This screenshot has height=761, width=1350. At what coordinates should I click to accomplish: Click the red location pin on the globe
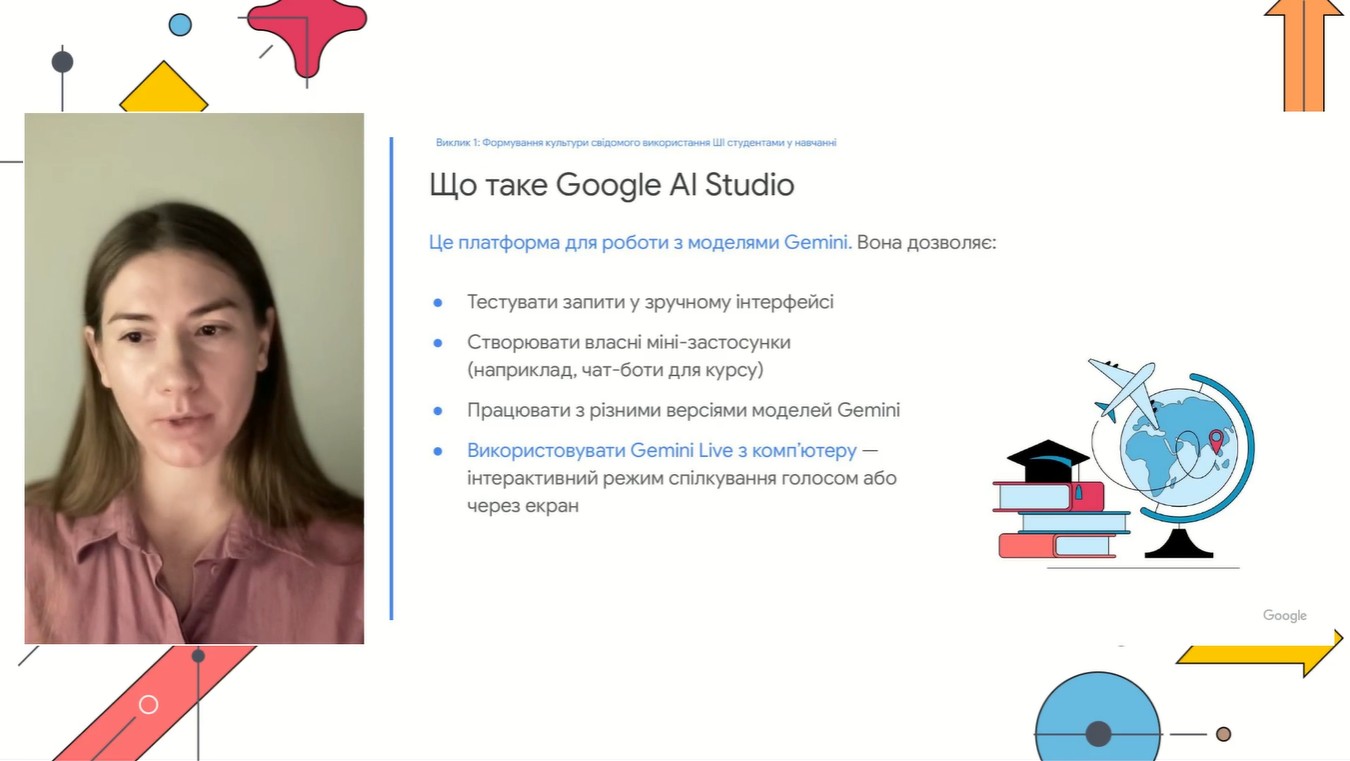tap(1216, 440)
